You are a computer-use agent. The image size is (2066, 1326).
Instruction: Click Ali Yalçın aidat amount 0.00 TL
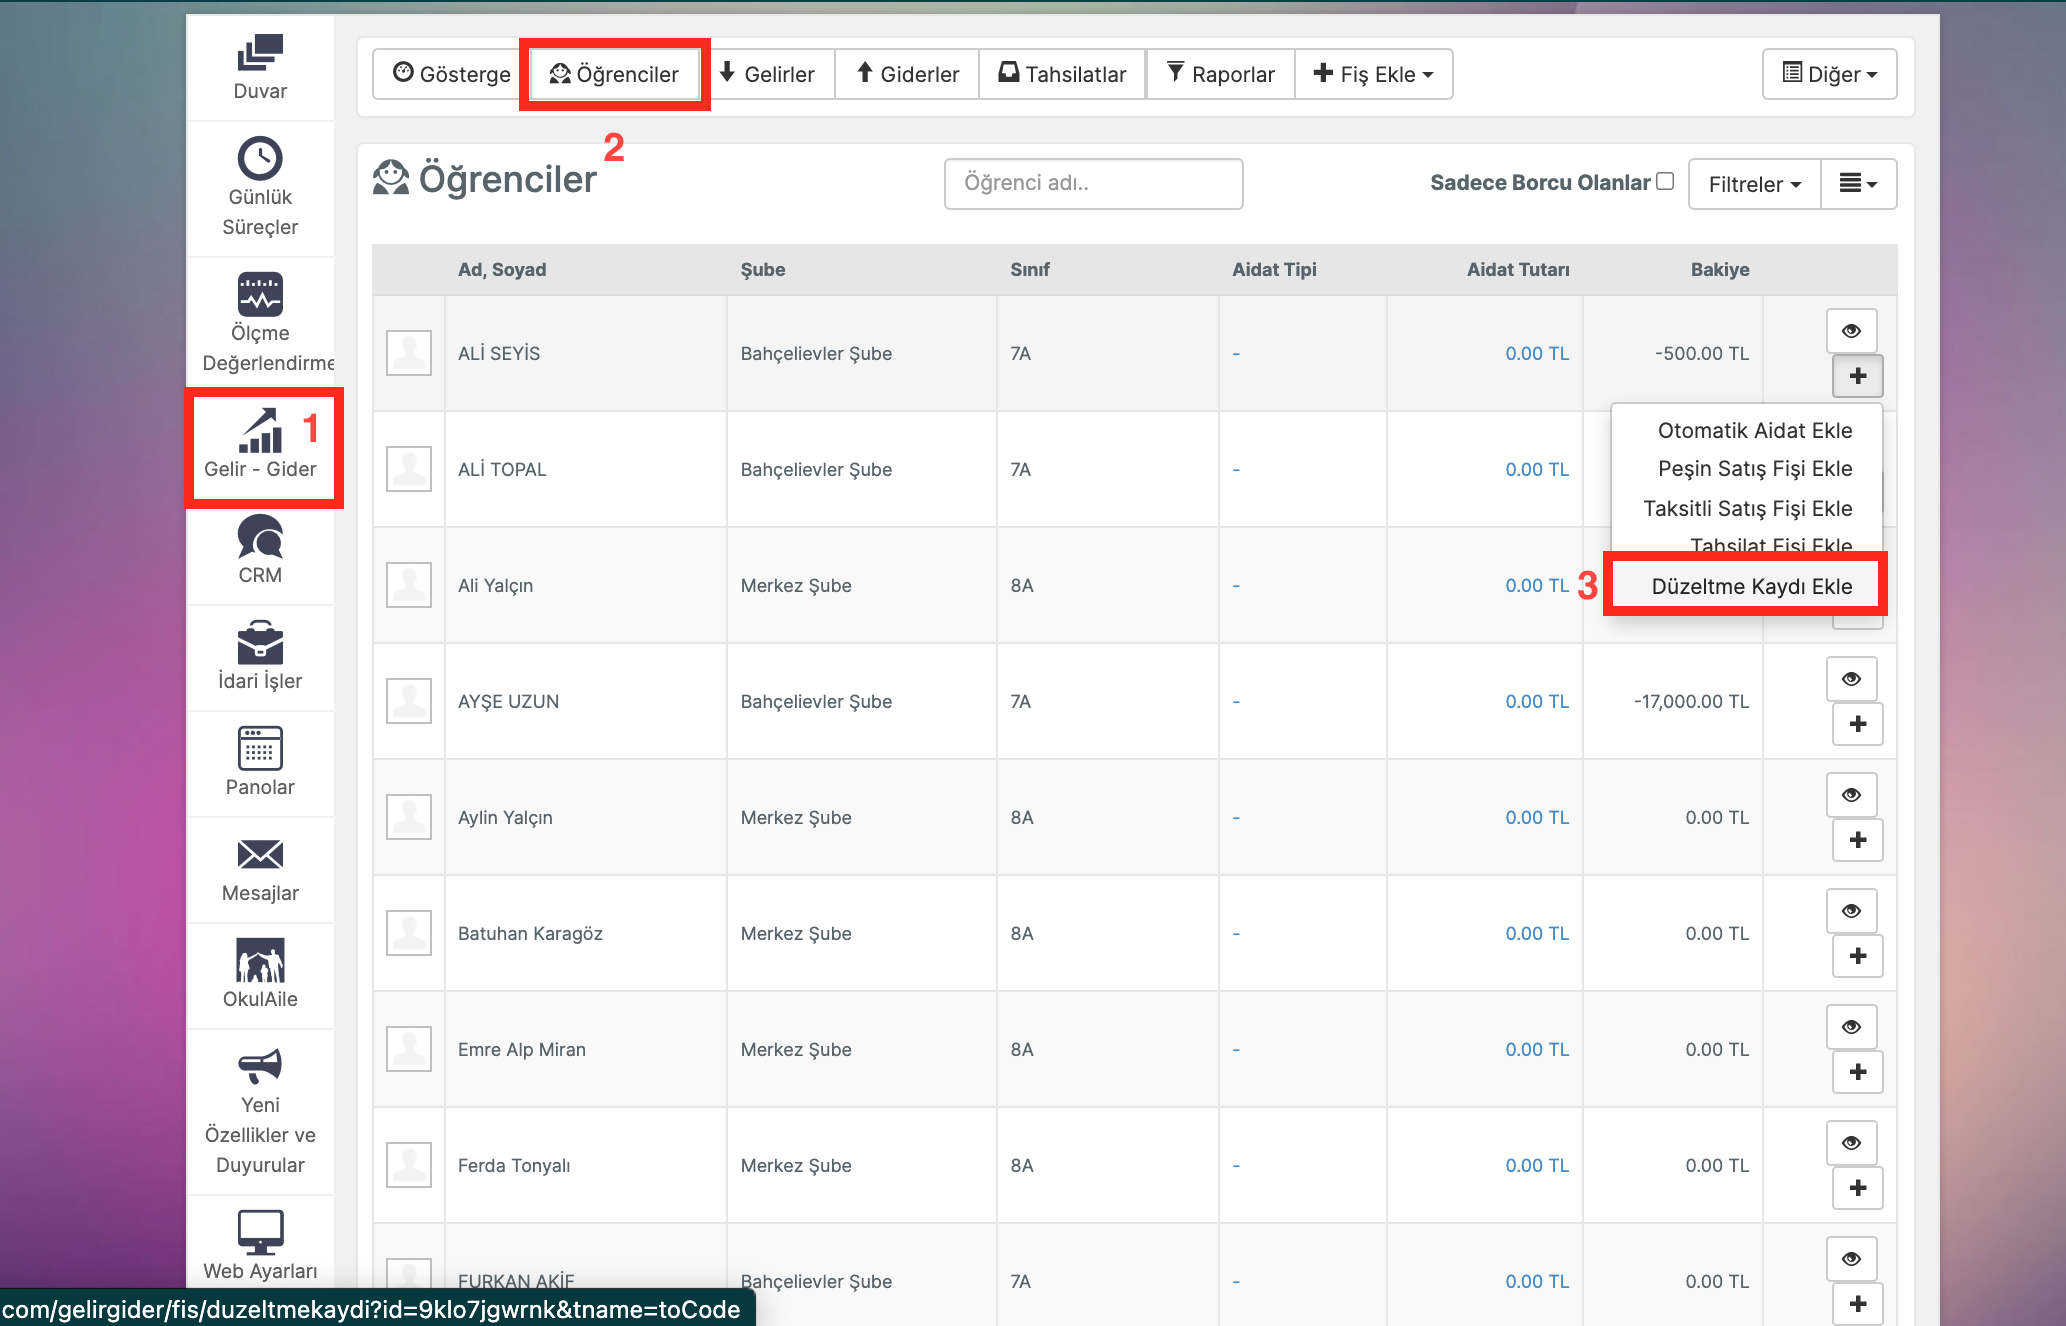pos(1537,586)
